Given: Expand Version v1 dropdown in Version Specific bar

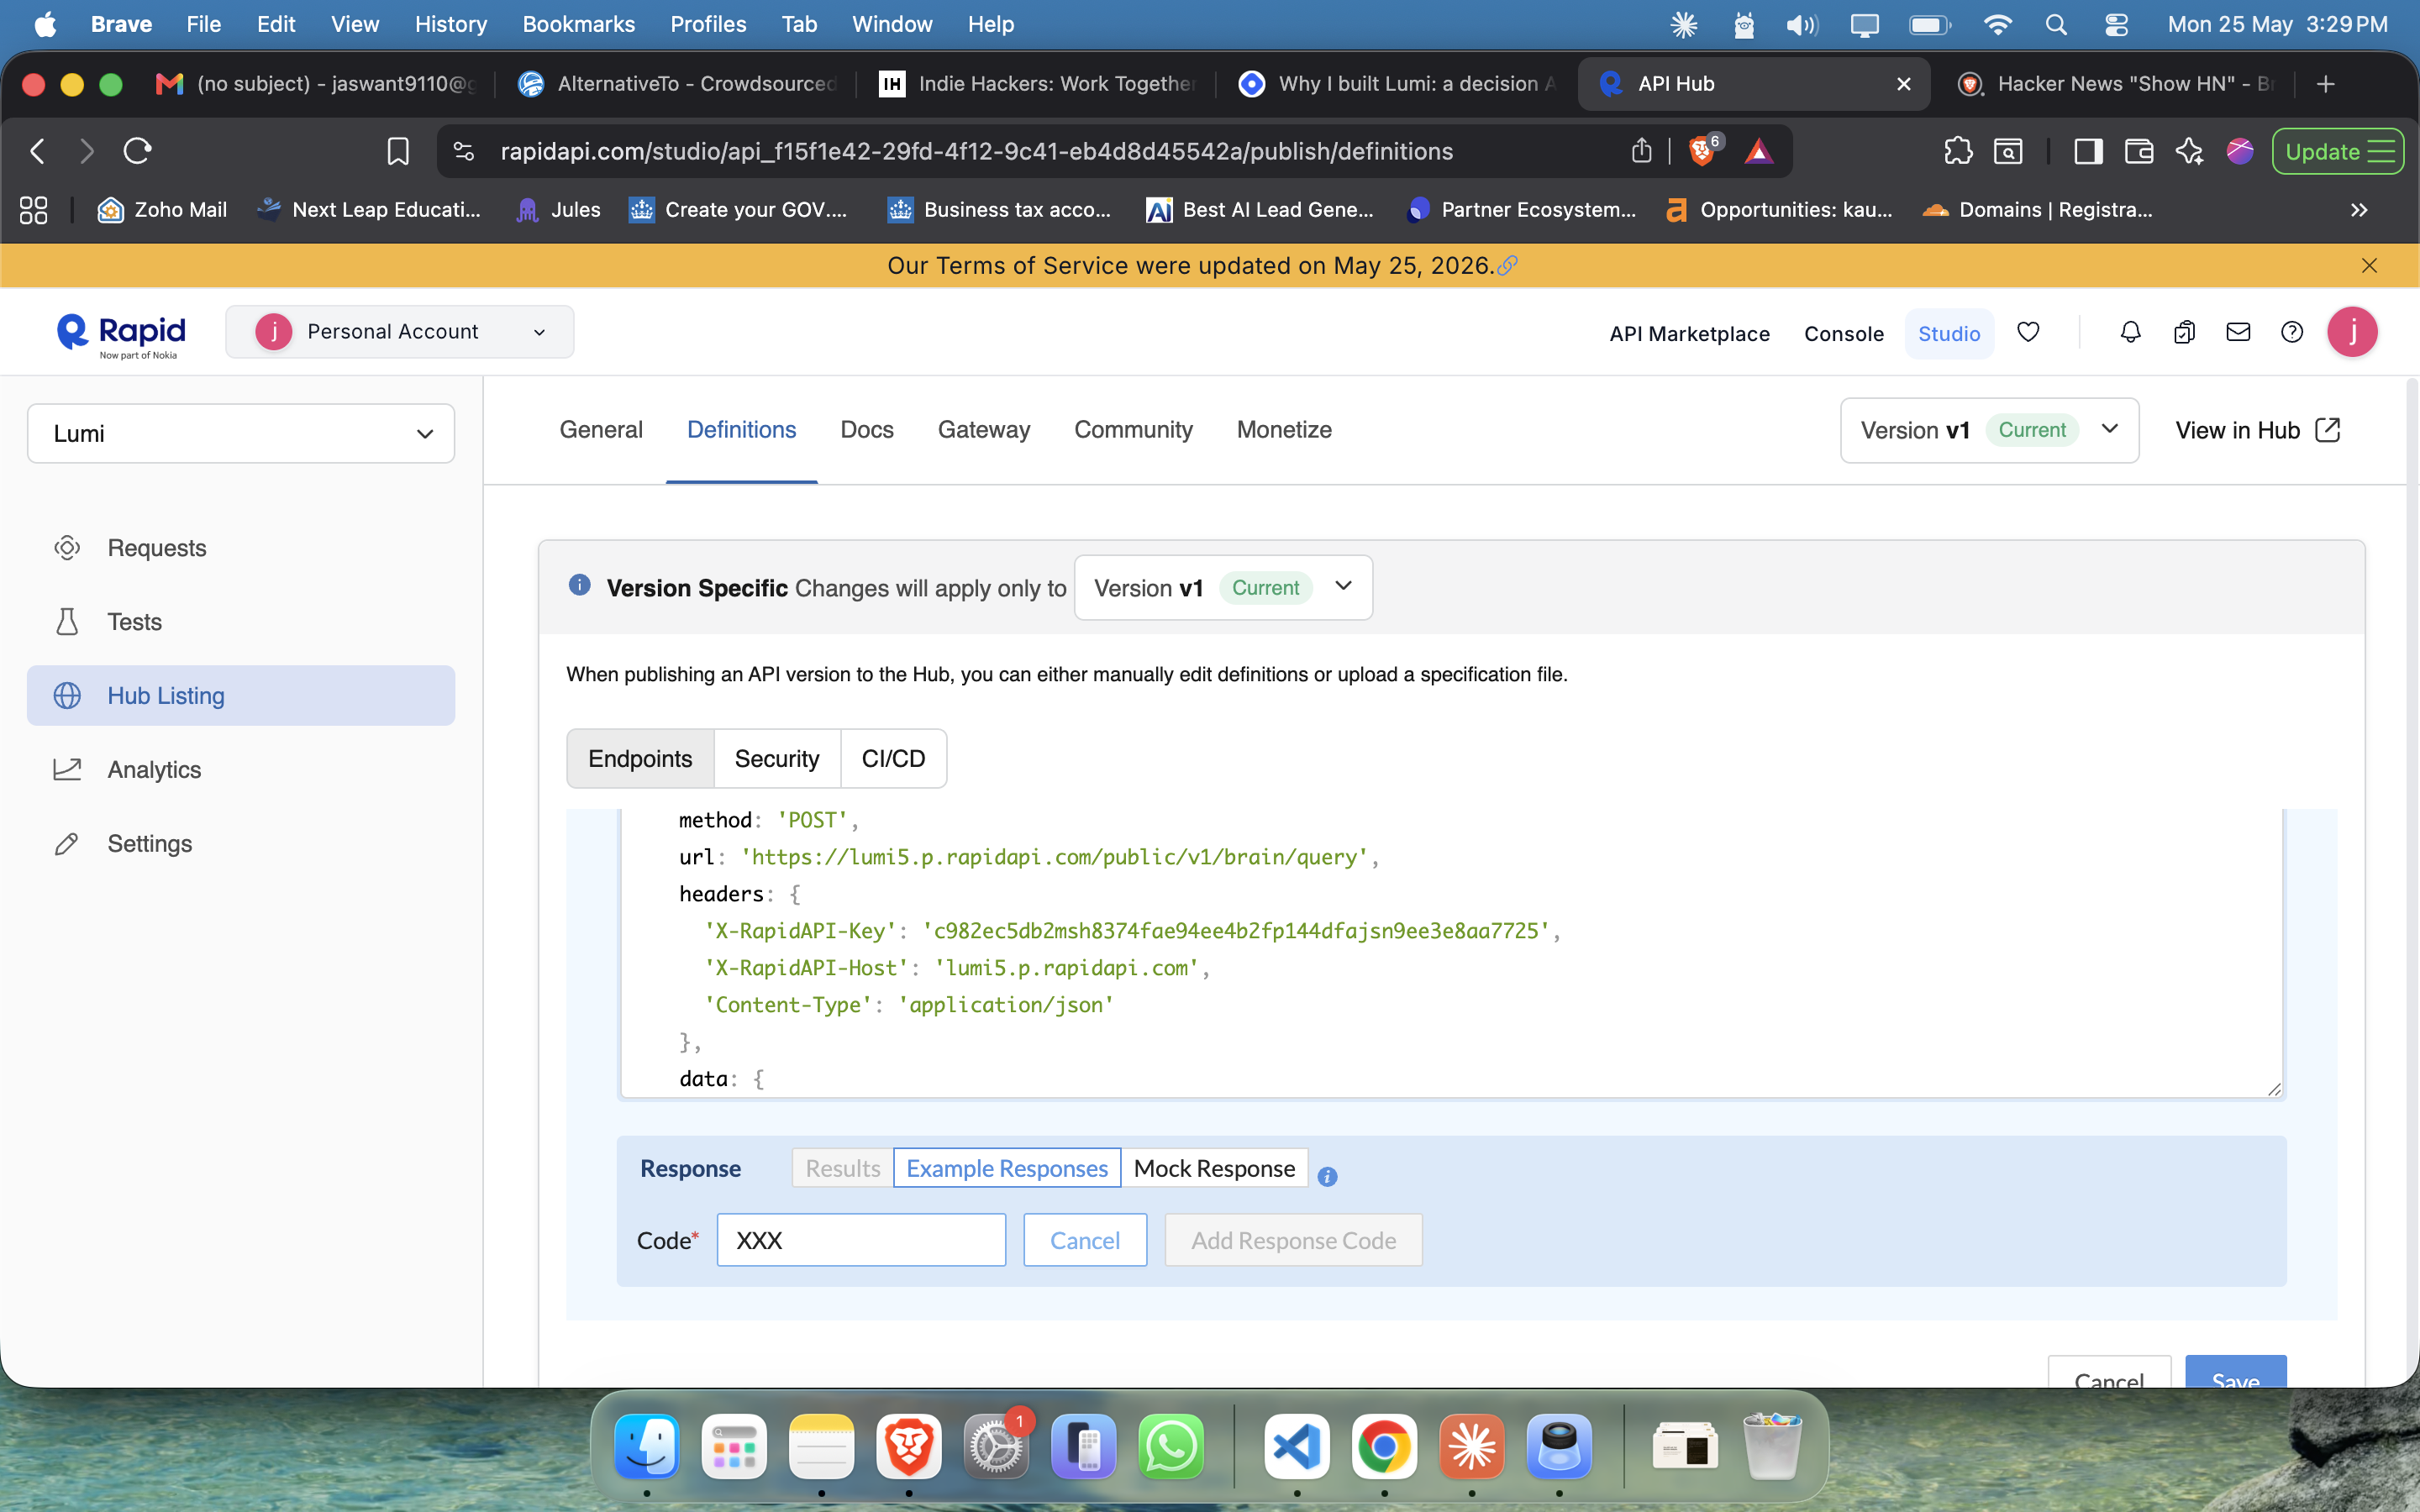Looking at the screenshot, I should (1222, 587).
